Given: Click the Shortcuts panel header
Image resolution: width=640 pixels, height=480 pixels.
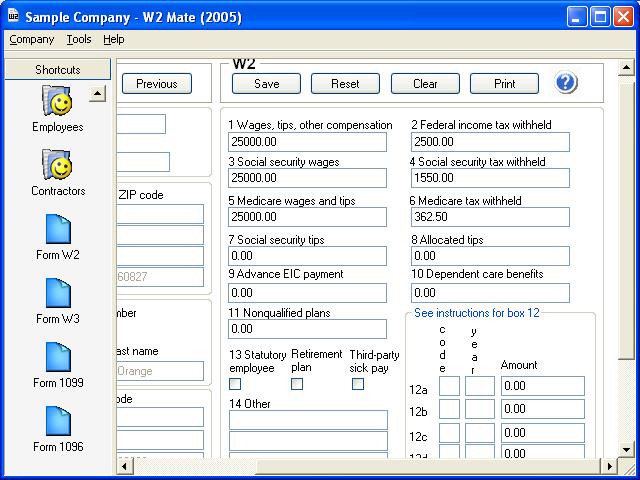Looking at the screenshot, I should point(58,69).
